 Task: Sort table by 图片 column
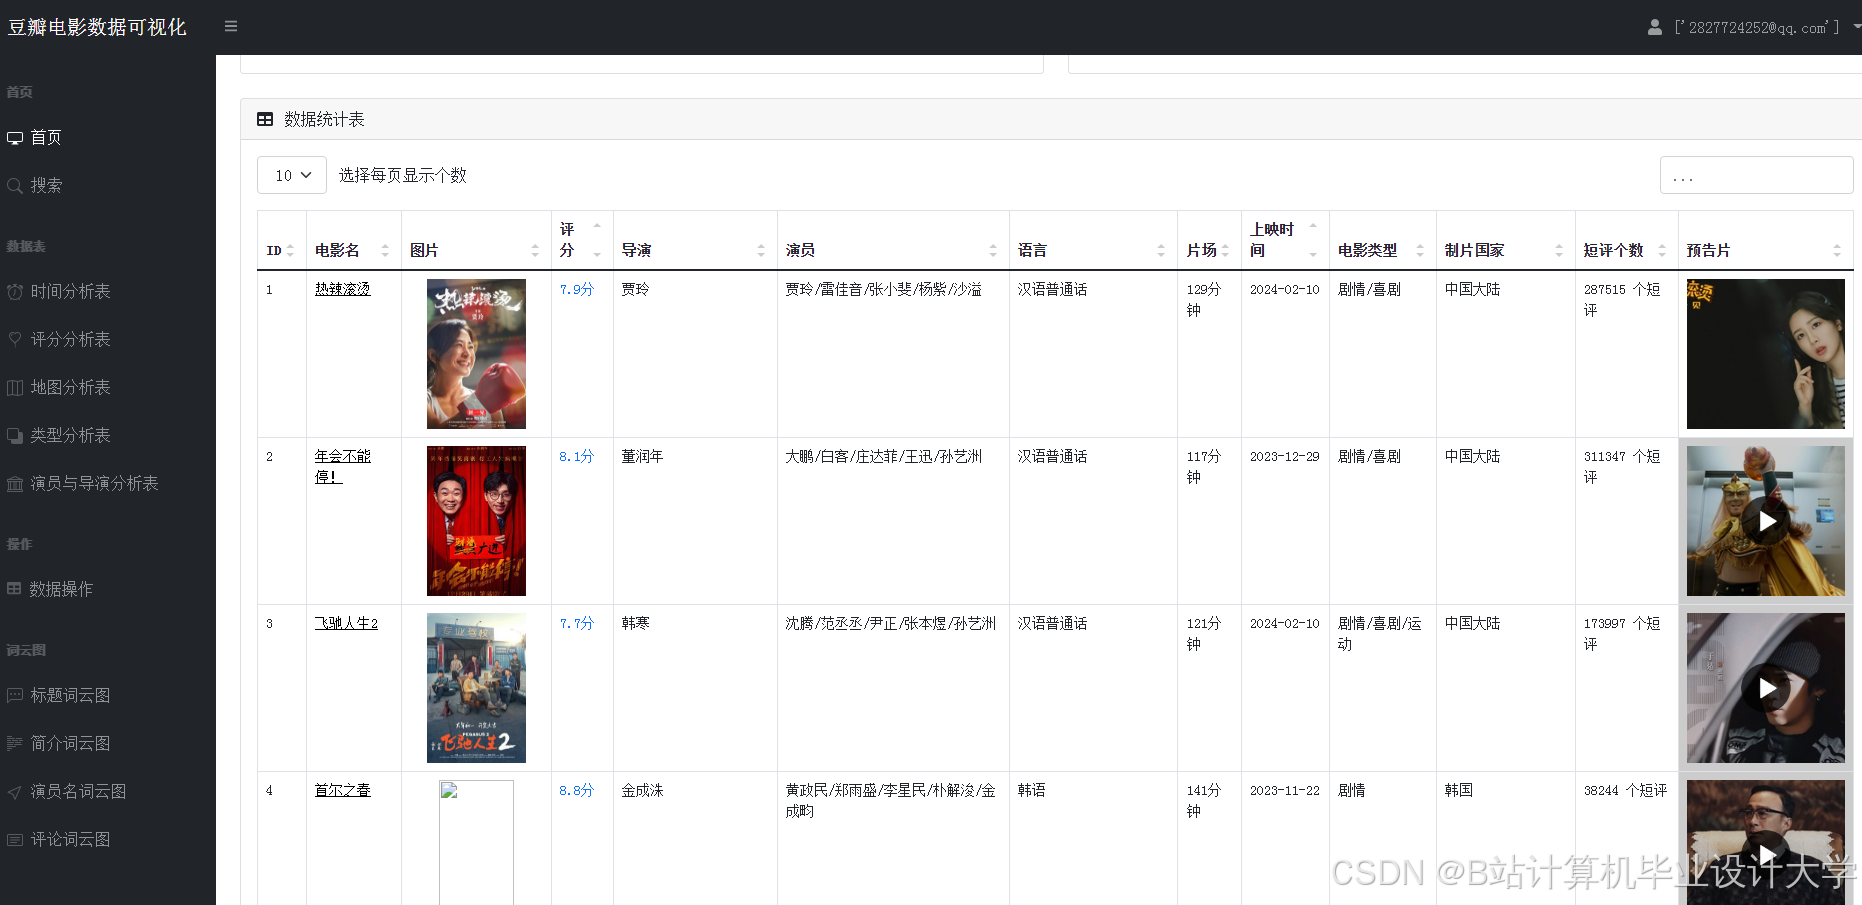coord(476,240)
